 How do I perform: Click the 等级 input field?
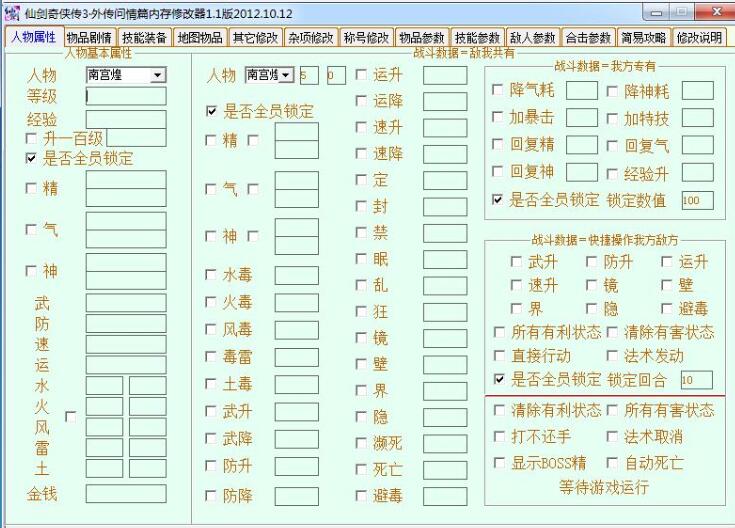pyautogui.click(x=126, y=96)
